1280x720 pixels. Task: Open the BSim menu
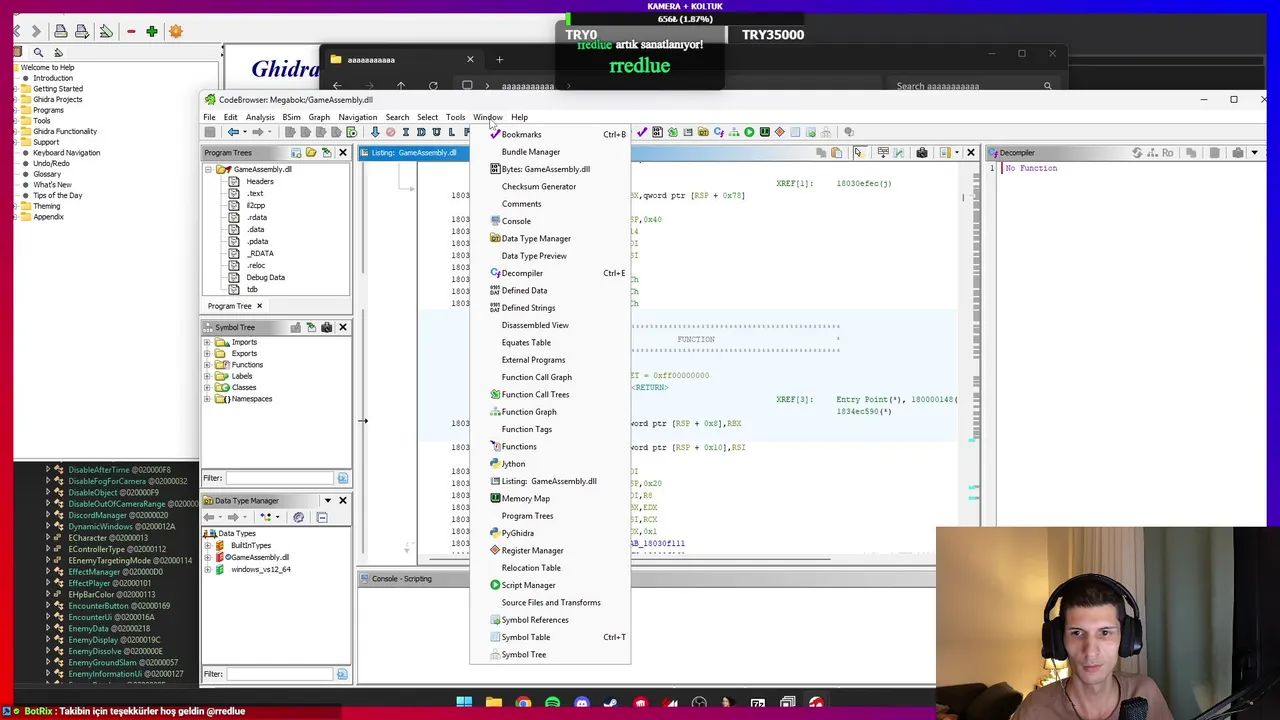(291, 117)
